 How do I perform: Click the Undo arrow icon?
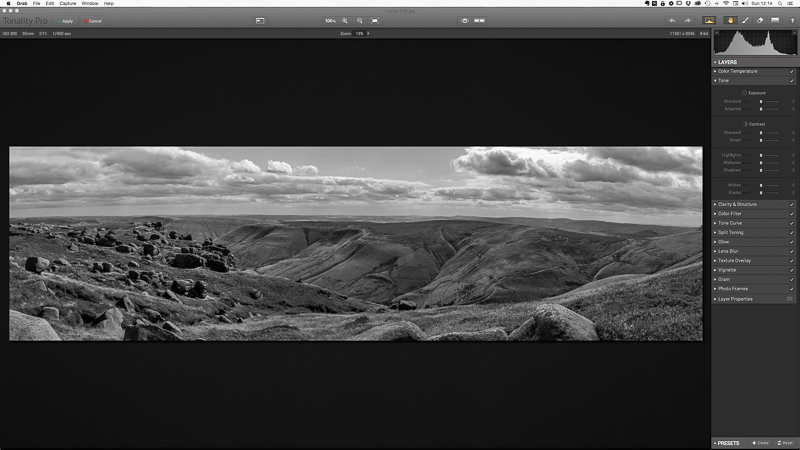tap(672, 20)
